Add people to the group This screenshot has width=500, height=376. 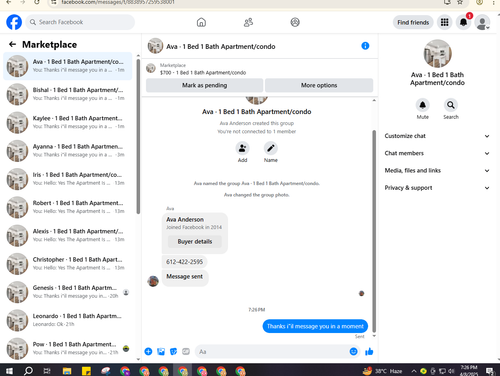[242, 148]
